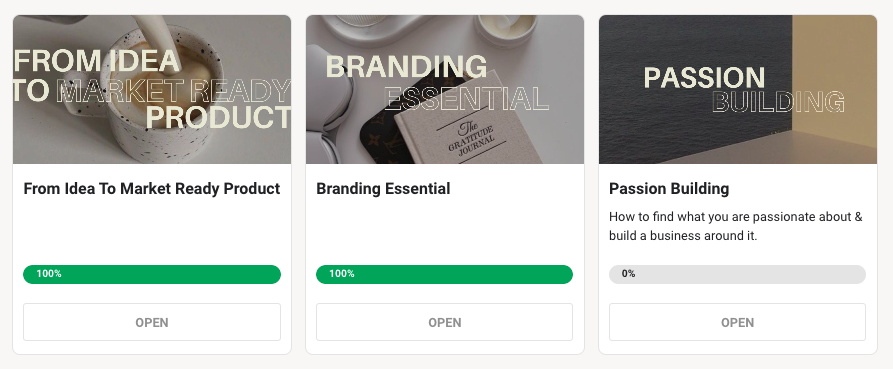Click the Passion Building cover image
The height and width of the screenshot is (369, 893).
click(738, 89)
